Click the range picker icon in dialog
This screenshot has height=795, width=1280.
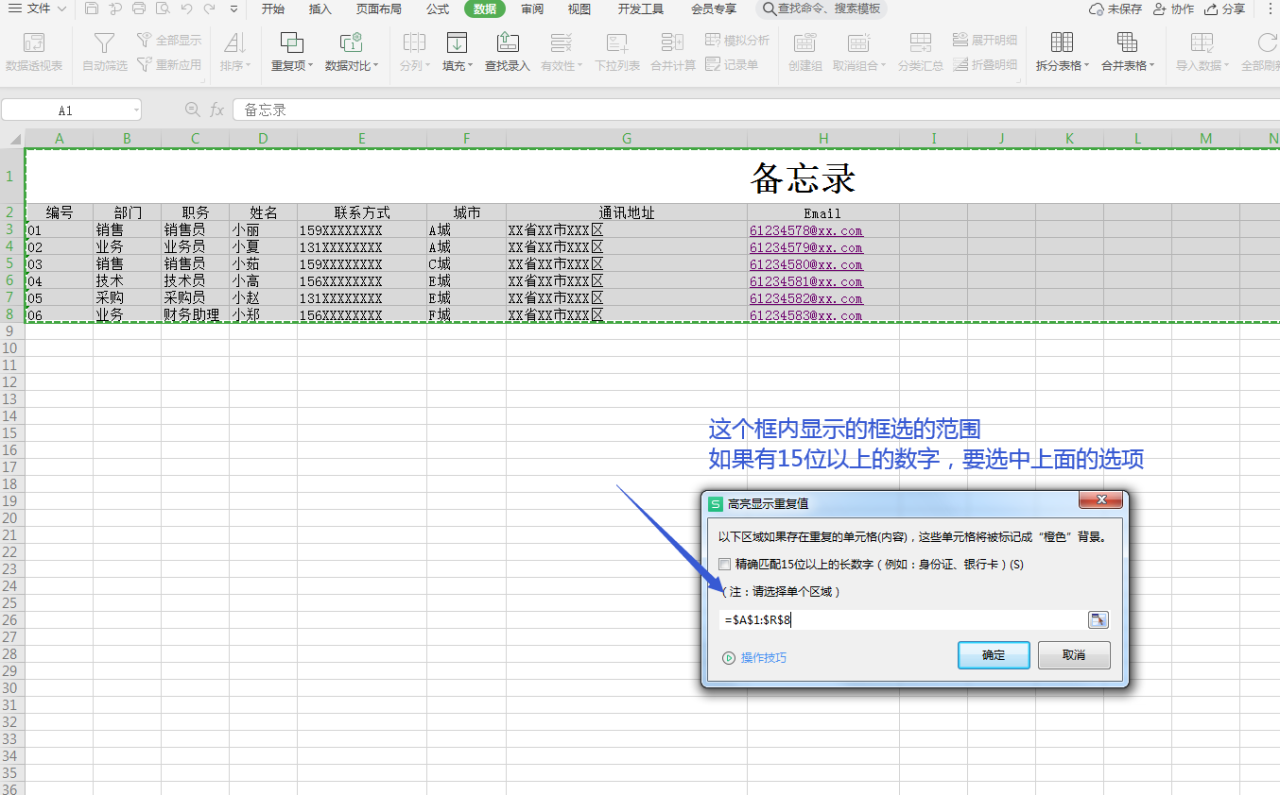pyautogui.click(x=1098, y=620)
